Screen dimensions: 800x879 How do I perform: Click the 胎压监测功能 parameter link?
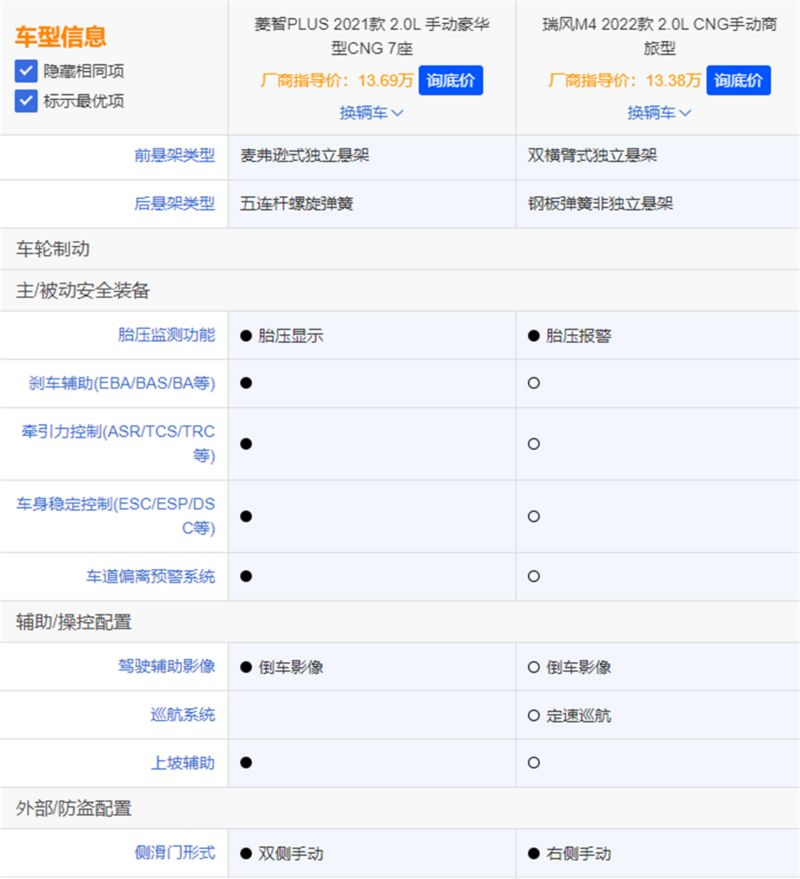pos(167,335)
